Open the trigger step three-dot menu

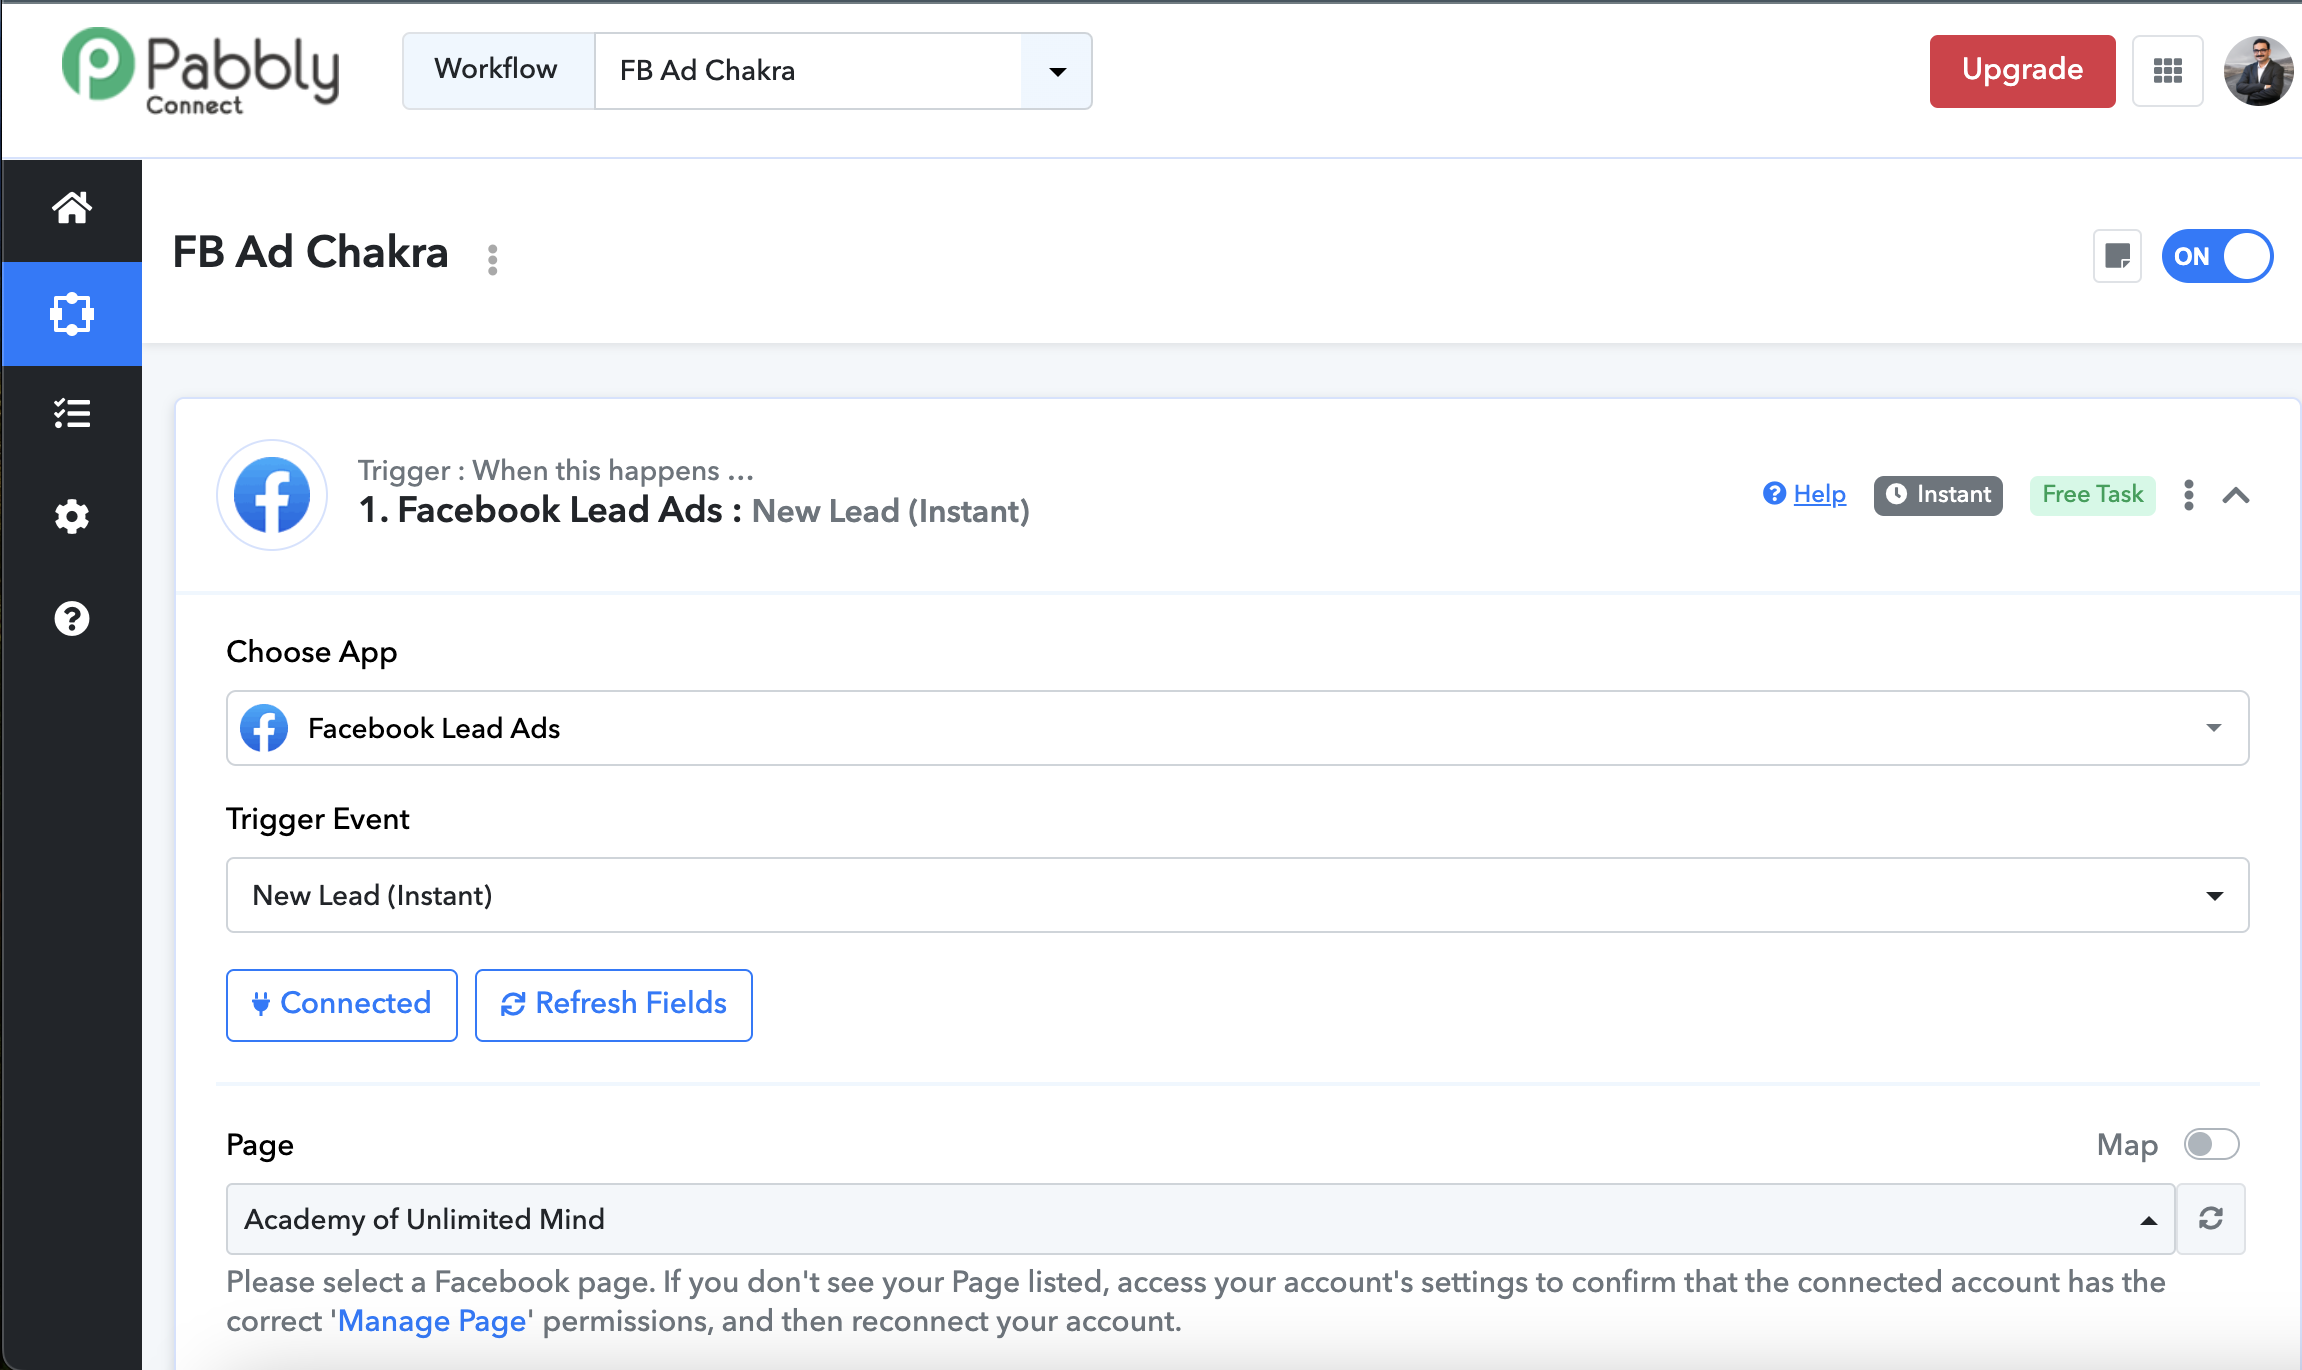pyautogui.click(x=2189, y=495)
